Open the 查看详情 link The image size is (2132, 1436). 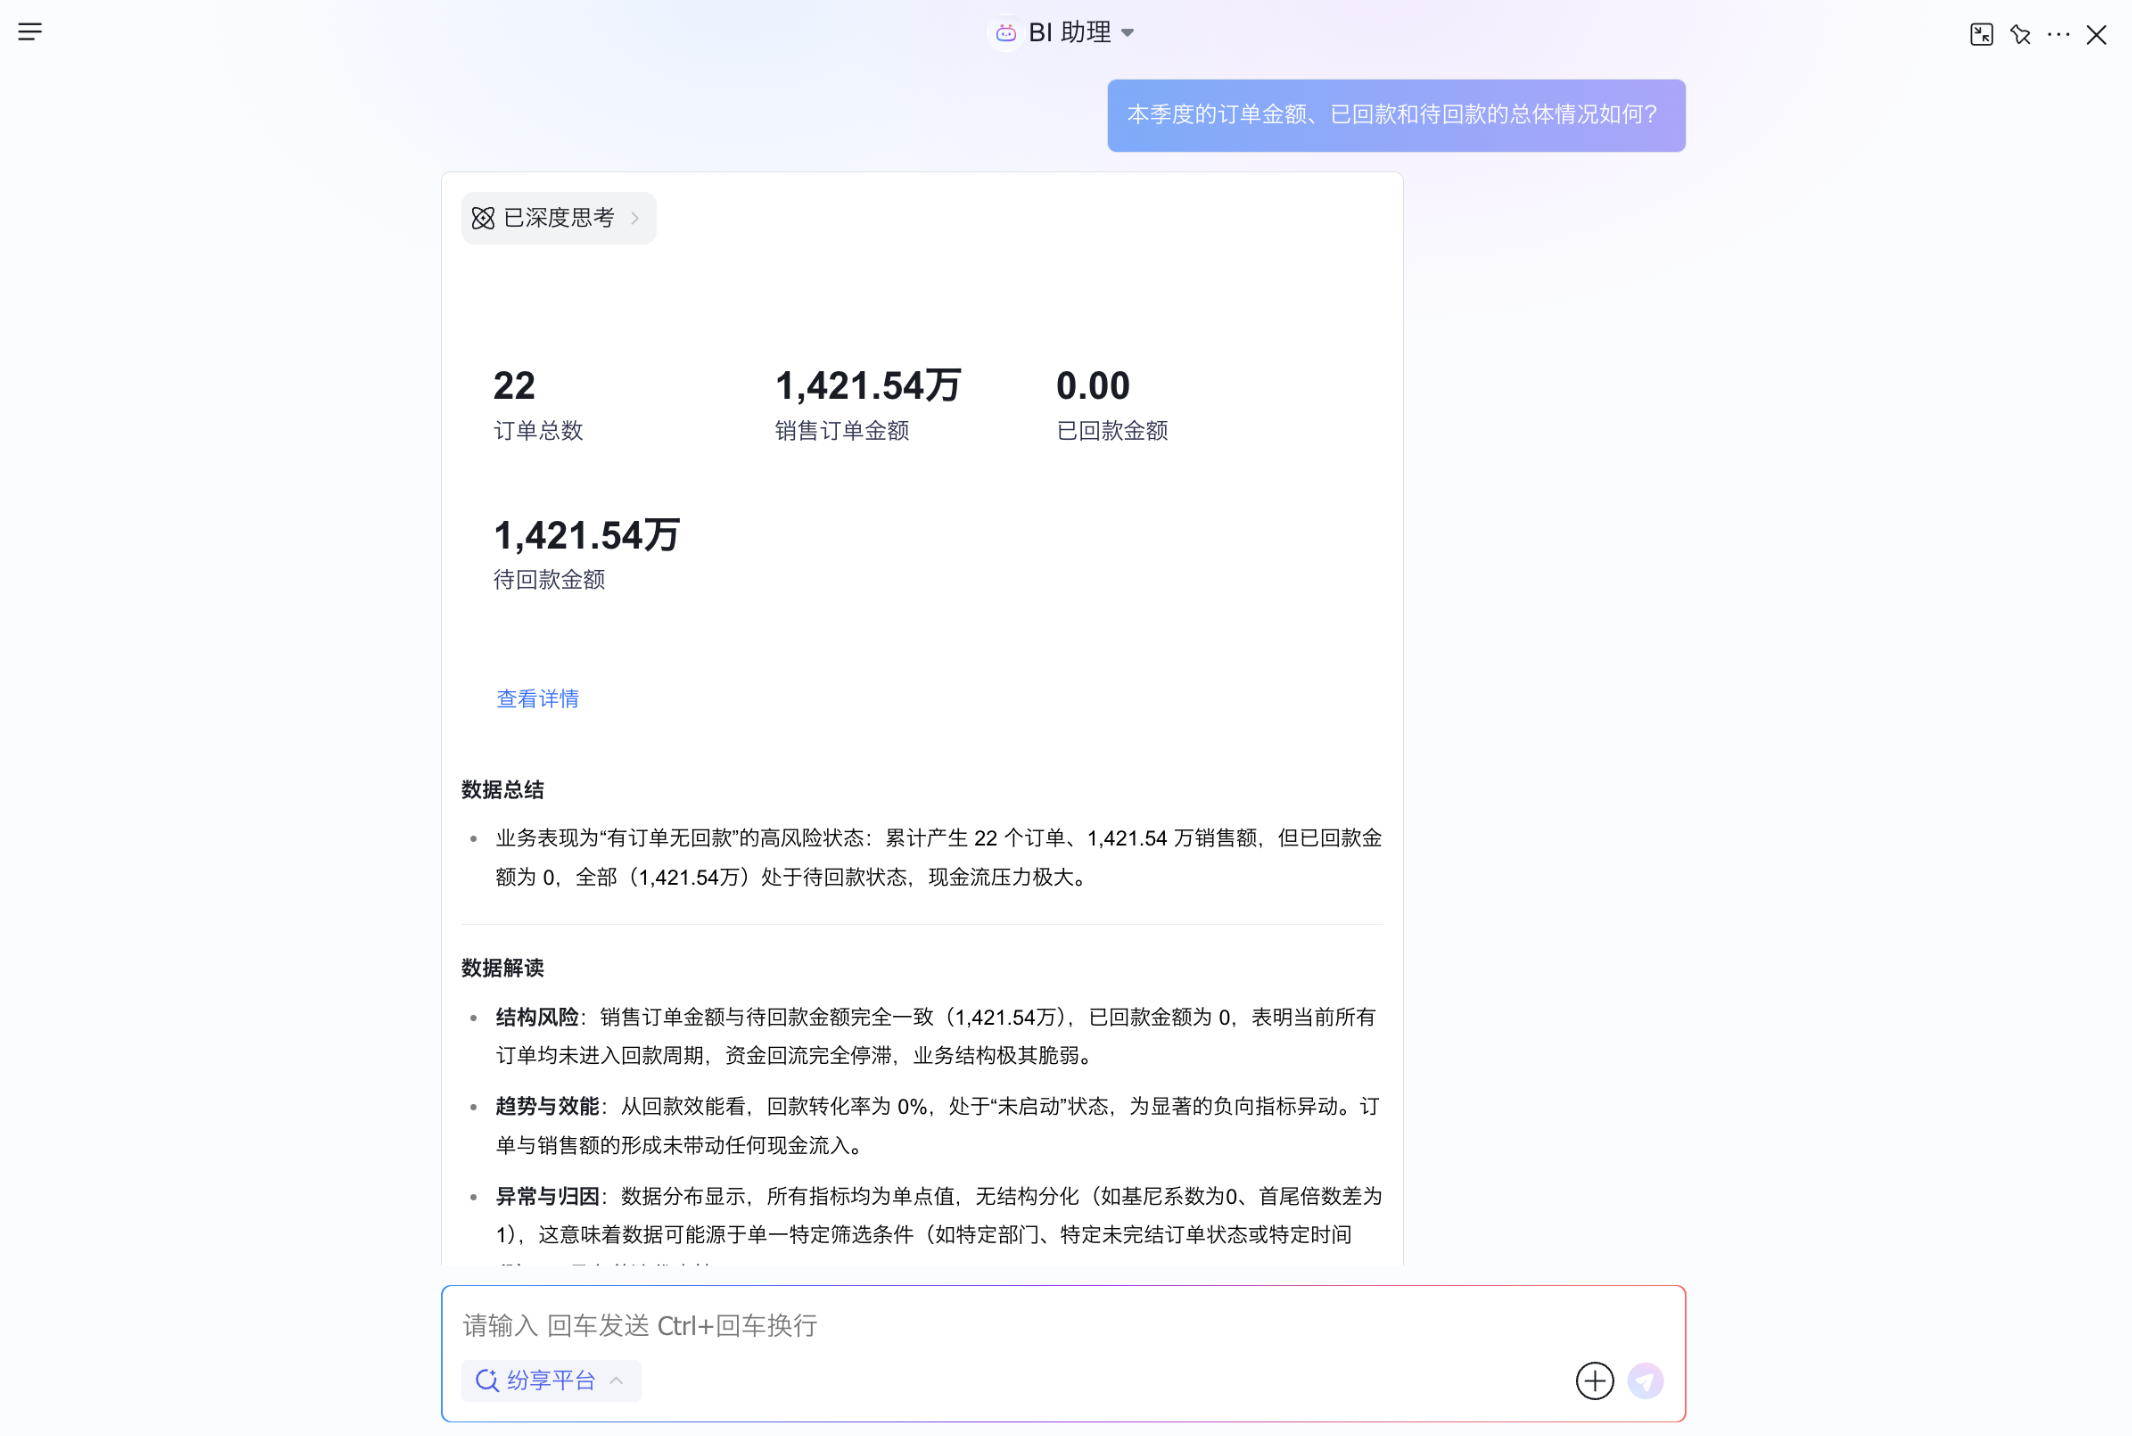[x=537, y=699]
